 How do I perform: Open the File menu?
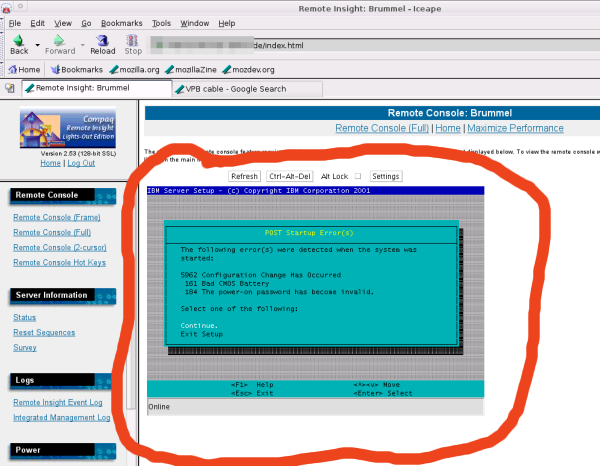pyautogui.click(x=15, y=23)
